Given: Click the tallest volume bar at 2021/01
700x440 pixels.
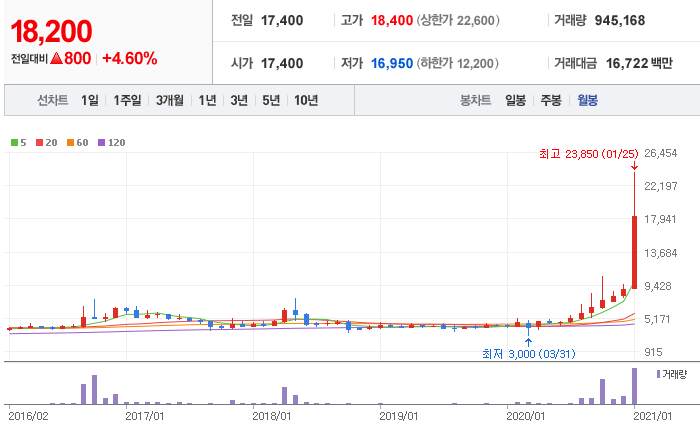Looking at the screenshot, I should click(634, 386).
